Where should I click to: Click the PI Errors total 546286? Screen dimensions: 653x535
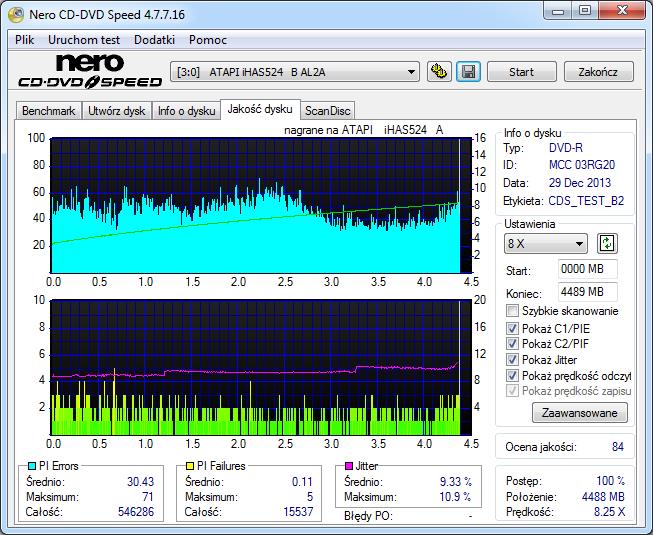pyautogui.click(x=136, y=512)
